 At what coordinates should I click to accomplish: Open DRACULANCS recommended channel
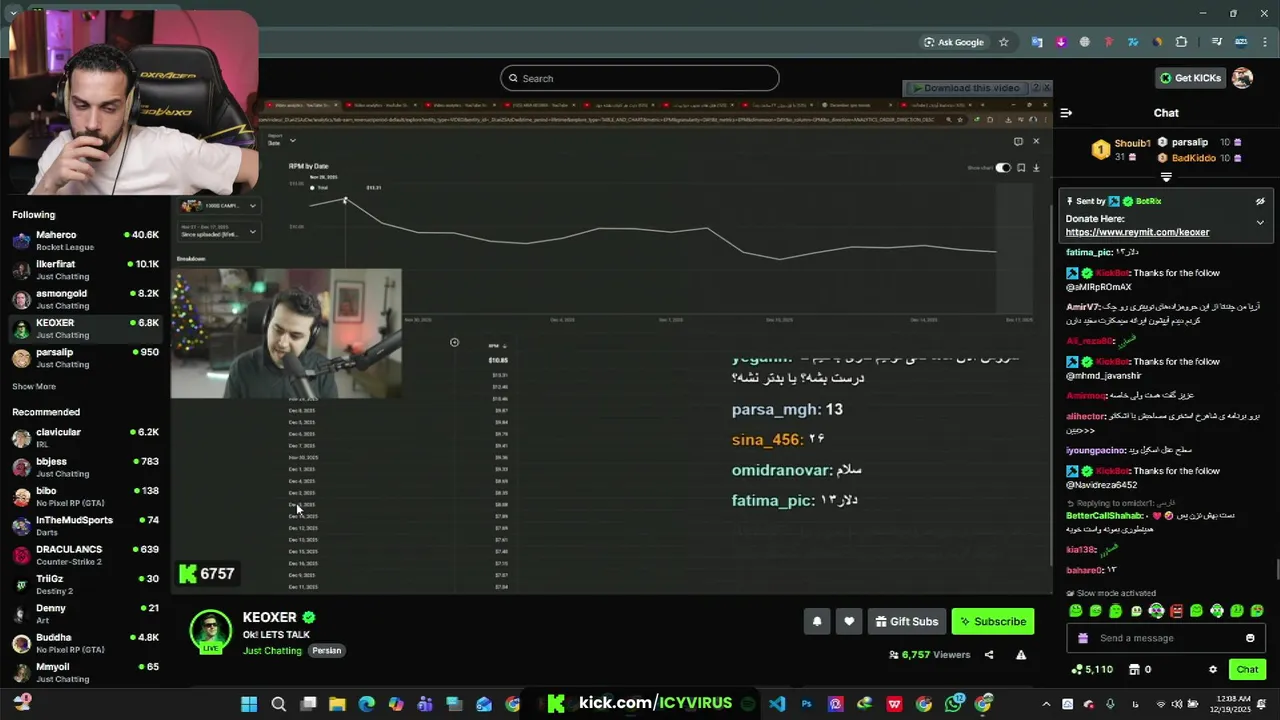pyautogui.click(x=85, y=555)
